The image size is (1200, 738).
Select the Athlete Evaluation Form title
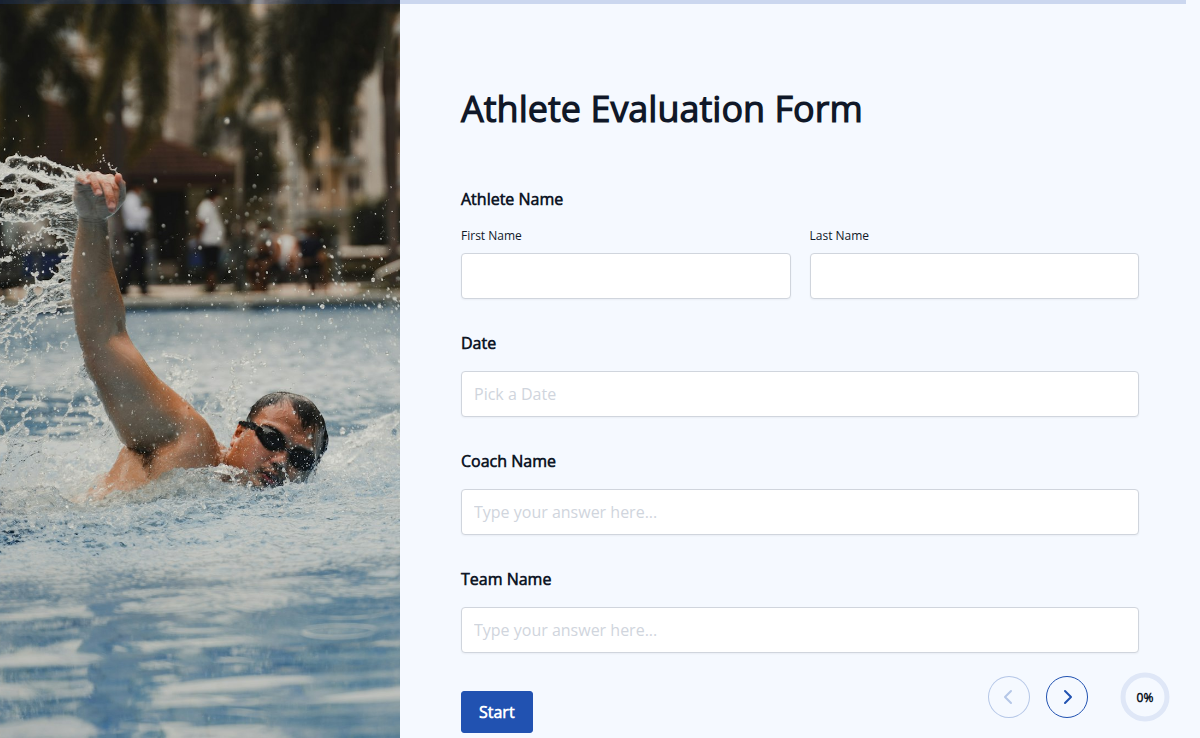tap(661, 109)
